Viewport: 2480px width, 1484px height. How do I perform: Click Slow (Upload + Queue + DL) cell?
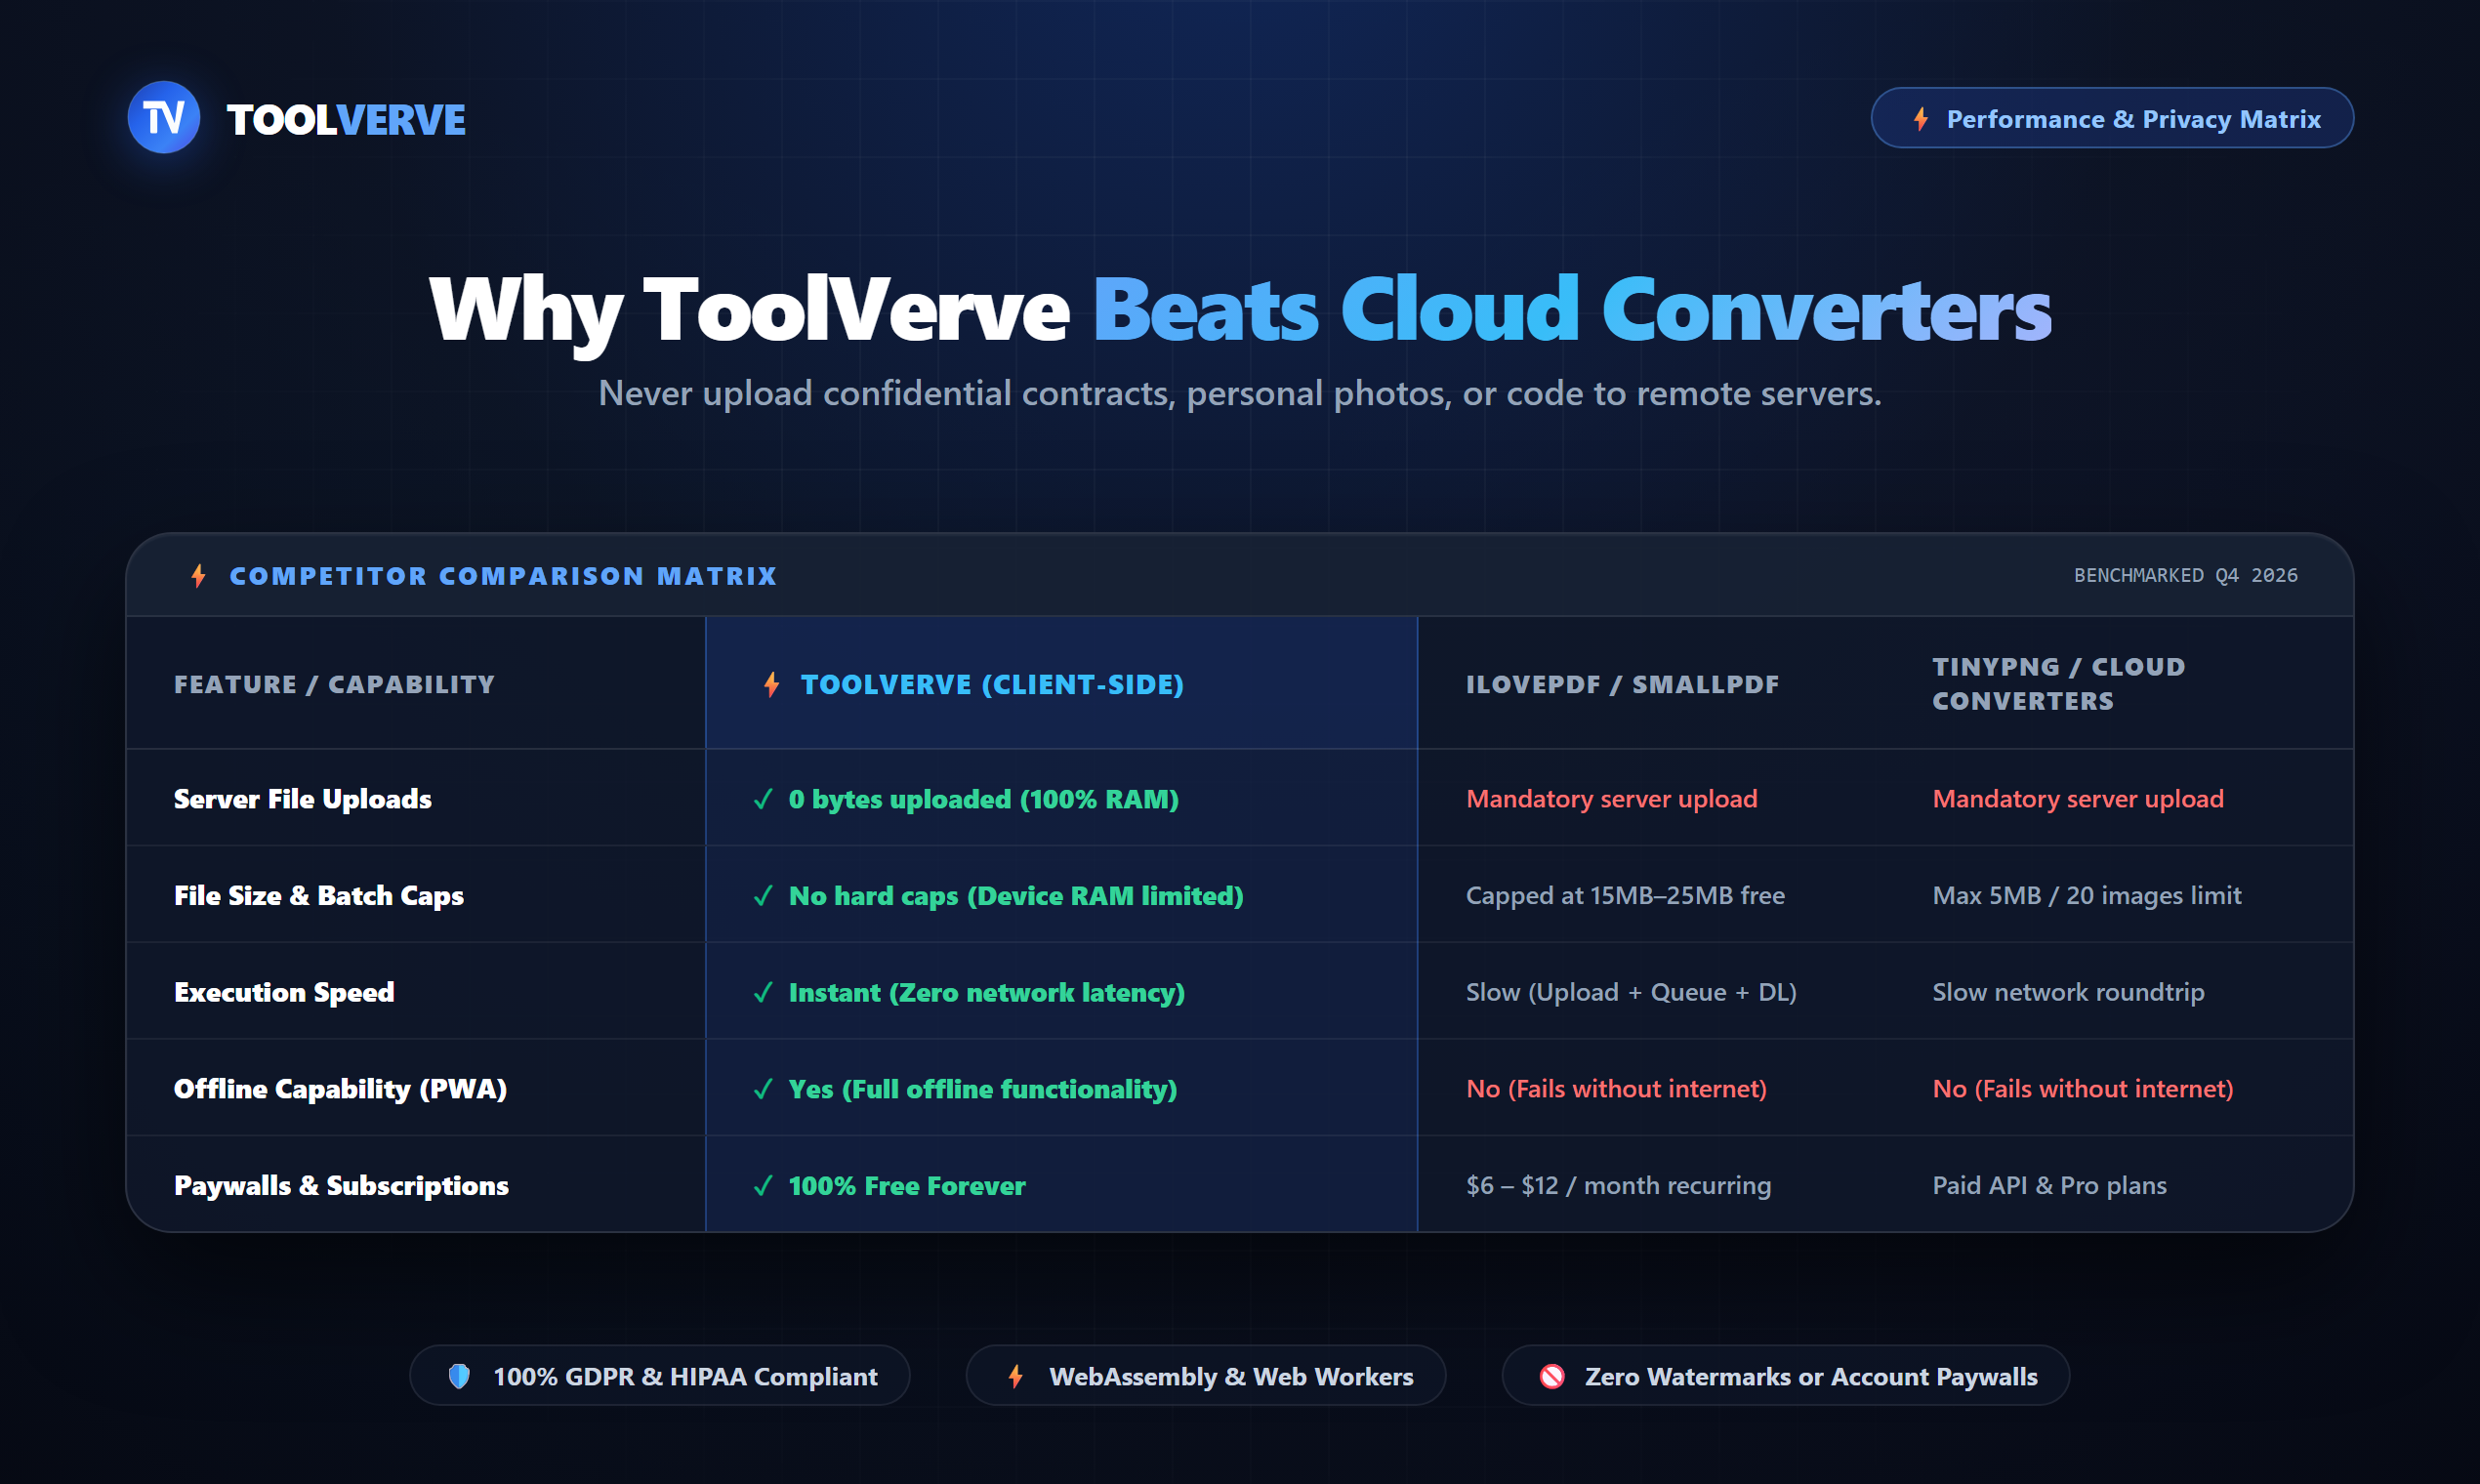(1631, 993)
